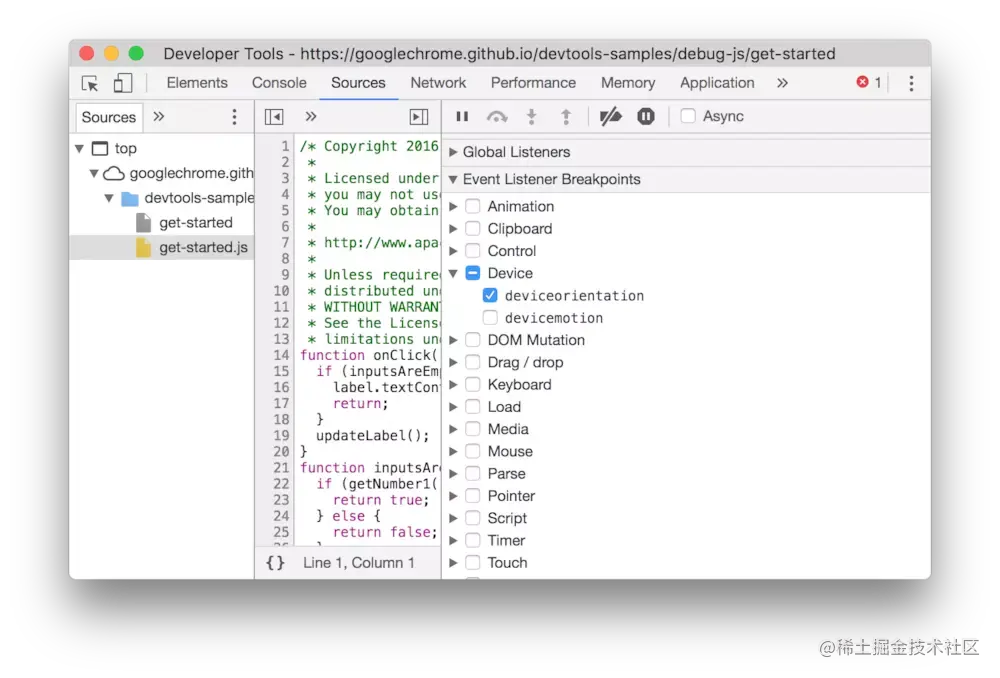Image resolution: width=1000 pixels, height=678 pixels.
Task: Step over next function call
Action: (497, 116)
